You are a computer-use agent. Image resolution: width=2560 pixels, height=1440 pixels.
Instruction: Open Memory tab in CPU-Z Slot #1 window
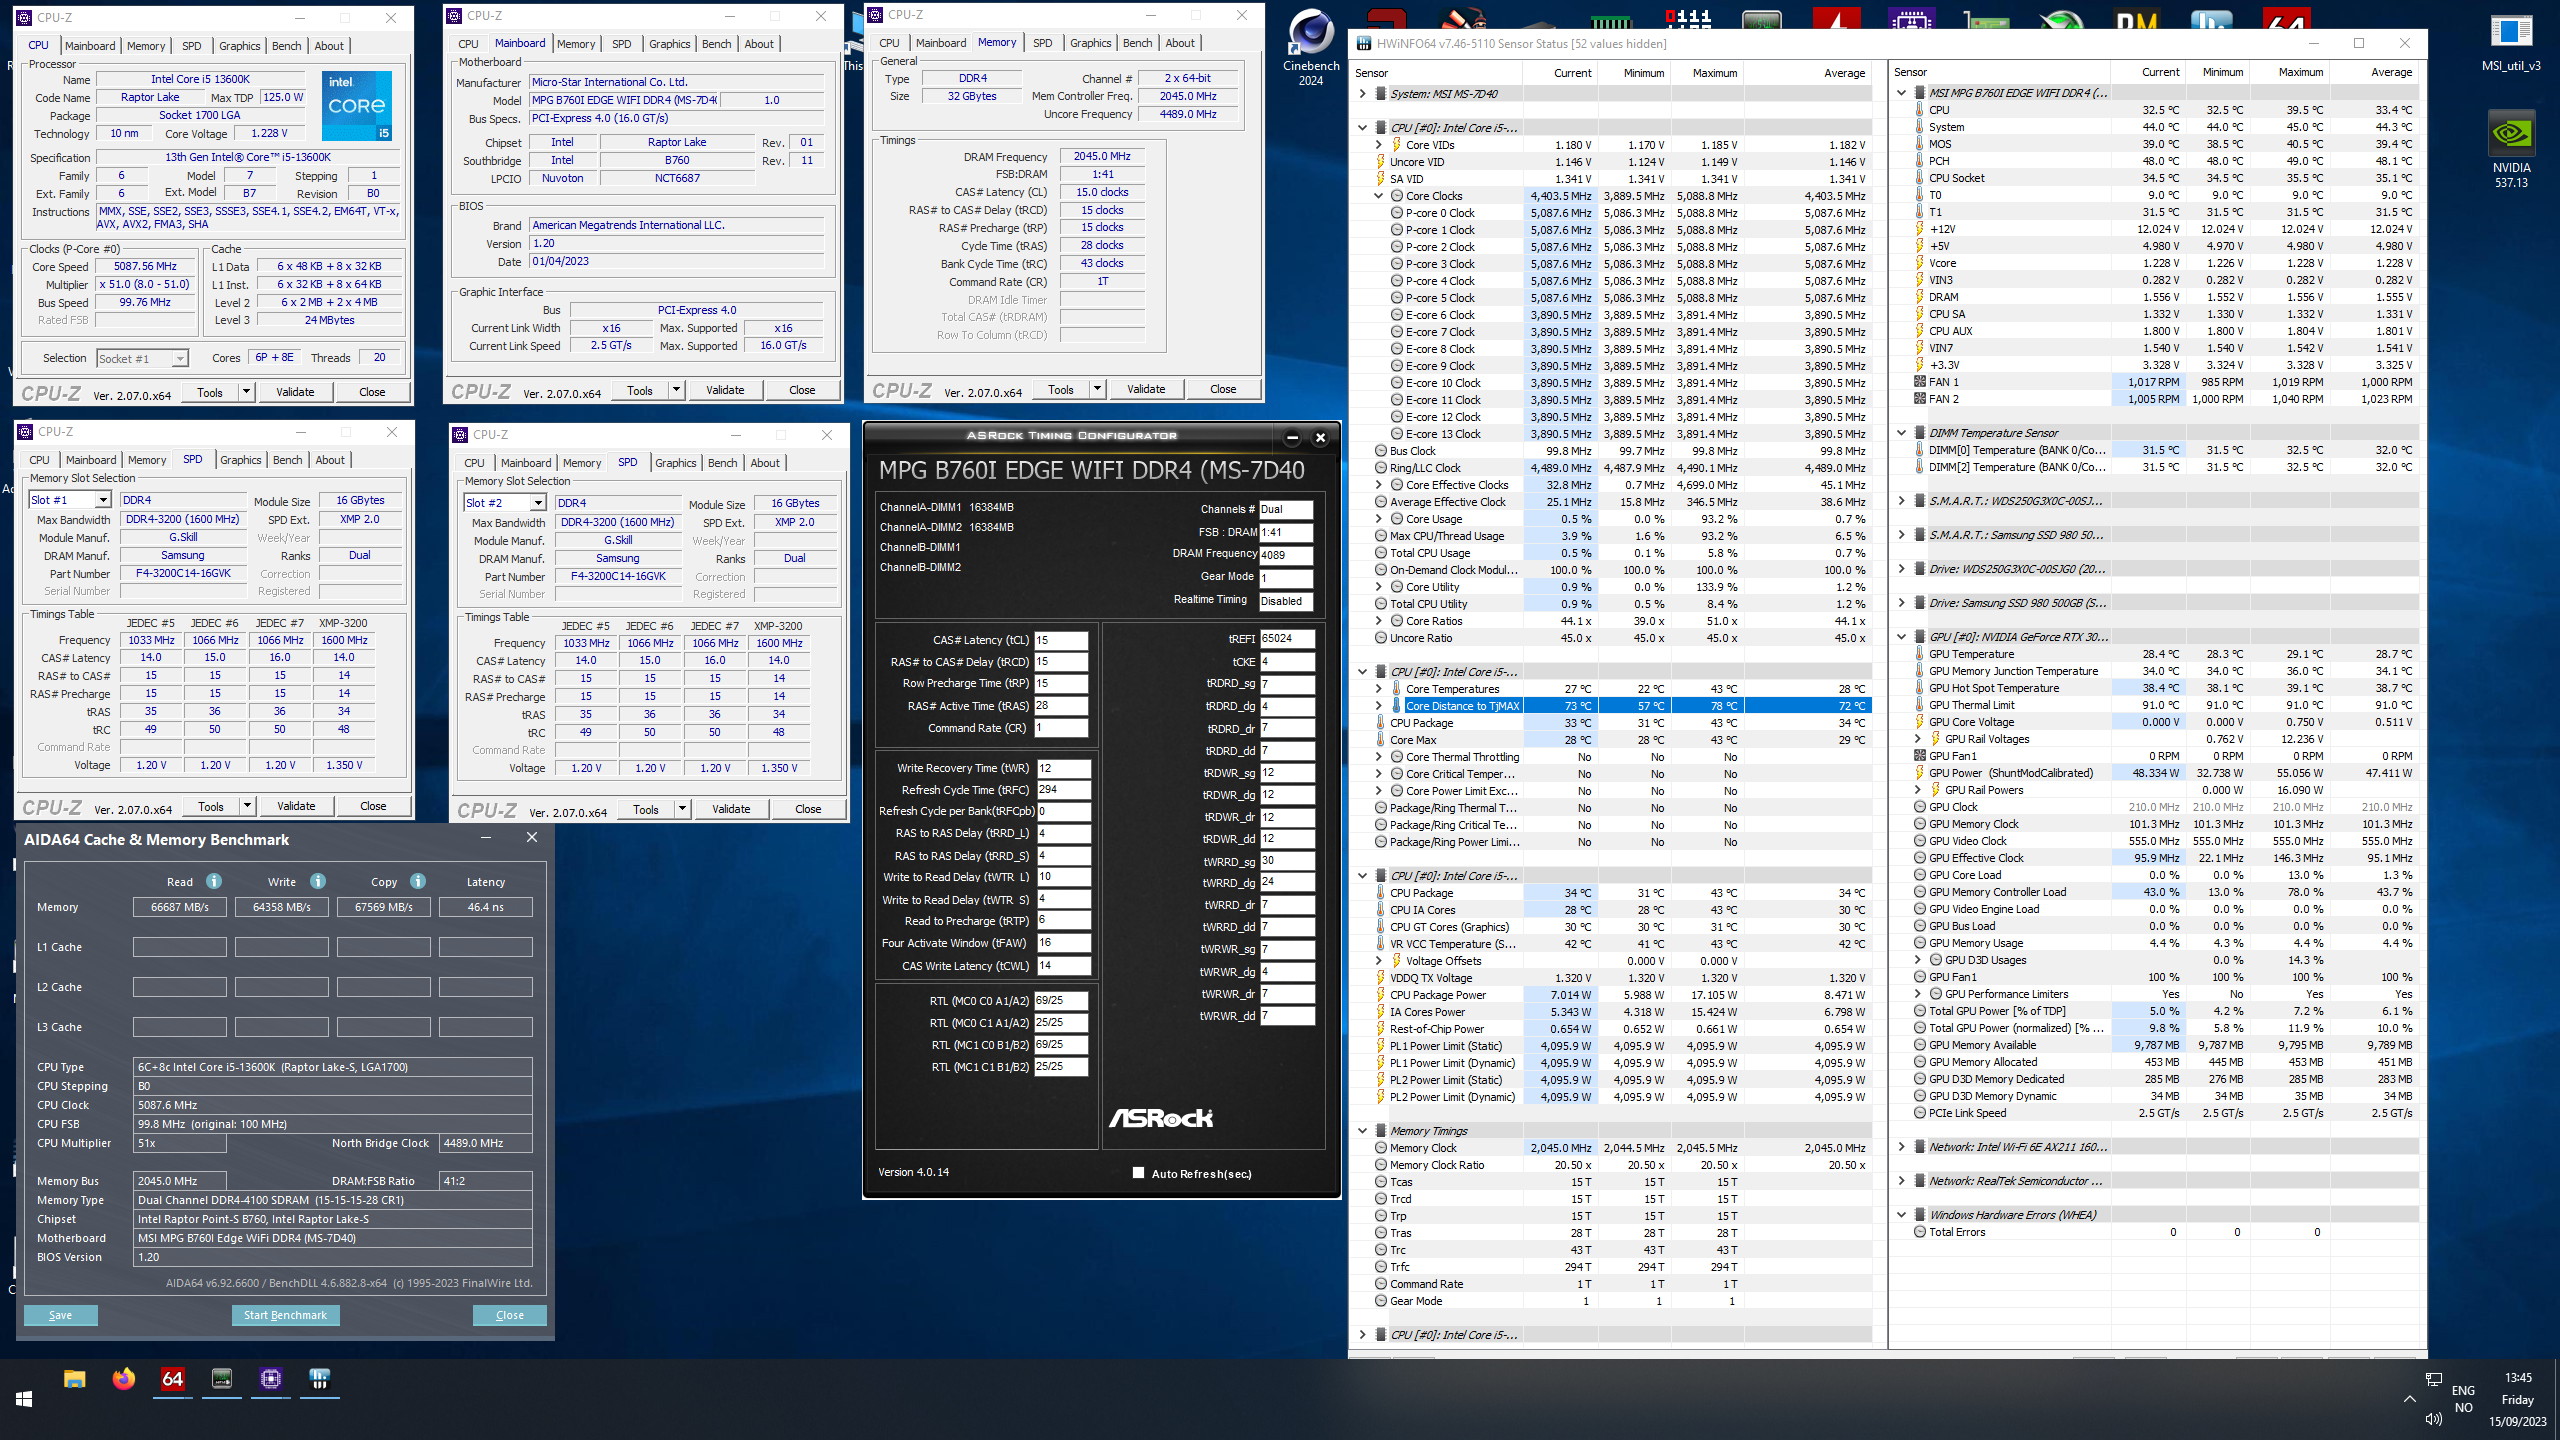[x=147, y=460]
